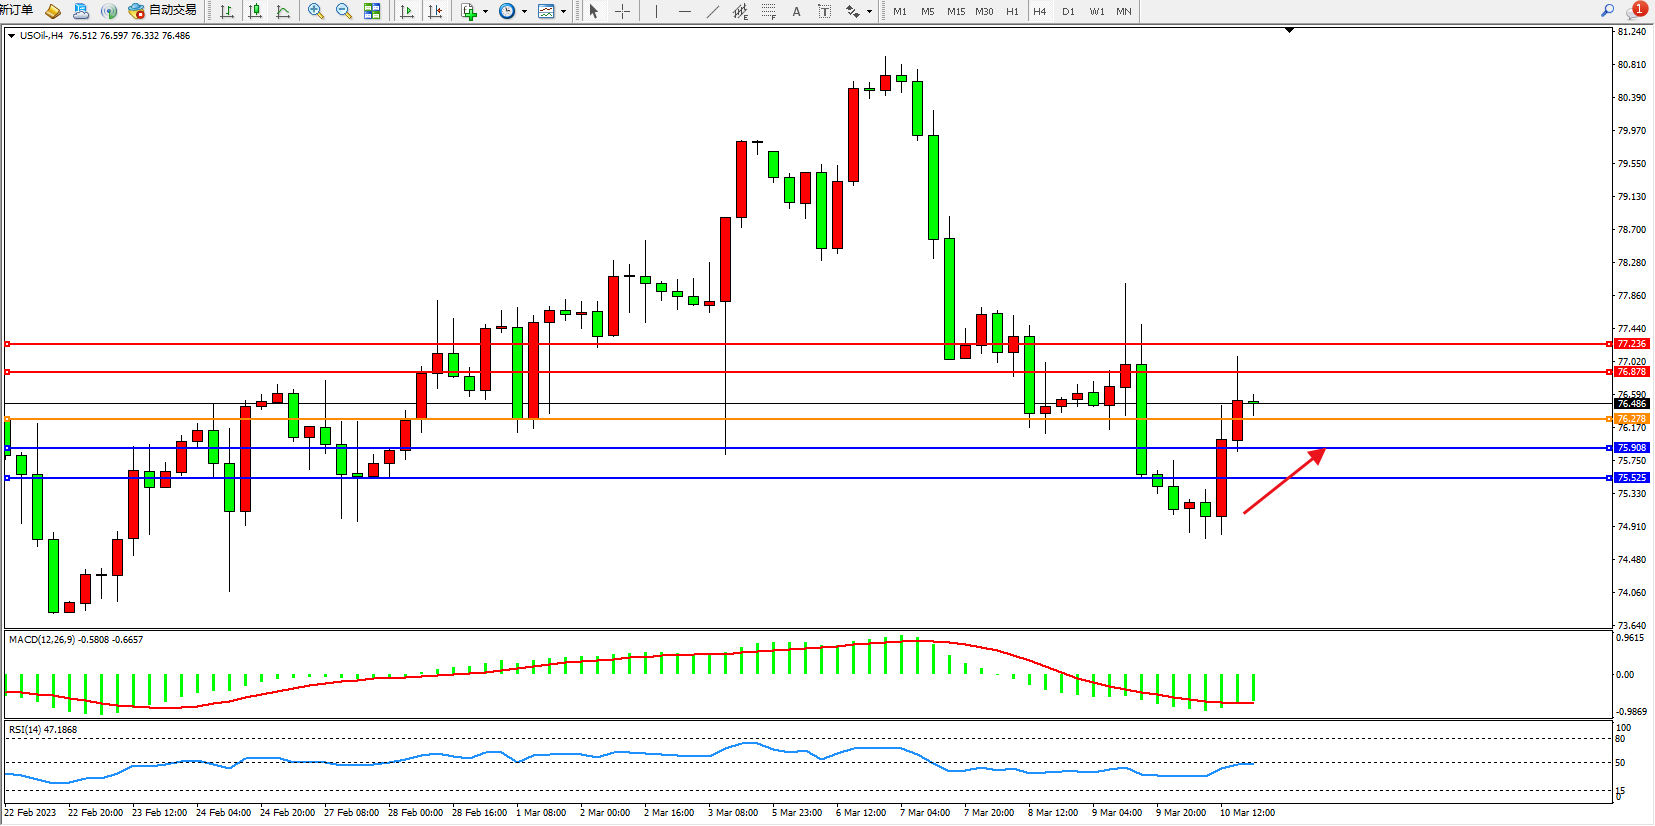Select the crosshair cursor tool
This screenshot has height=826, width=1655.
tap(622, 11)
